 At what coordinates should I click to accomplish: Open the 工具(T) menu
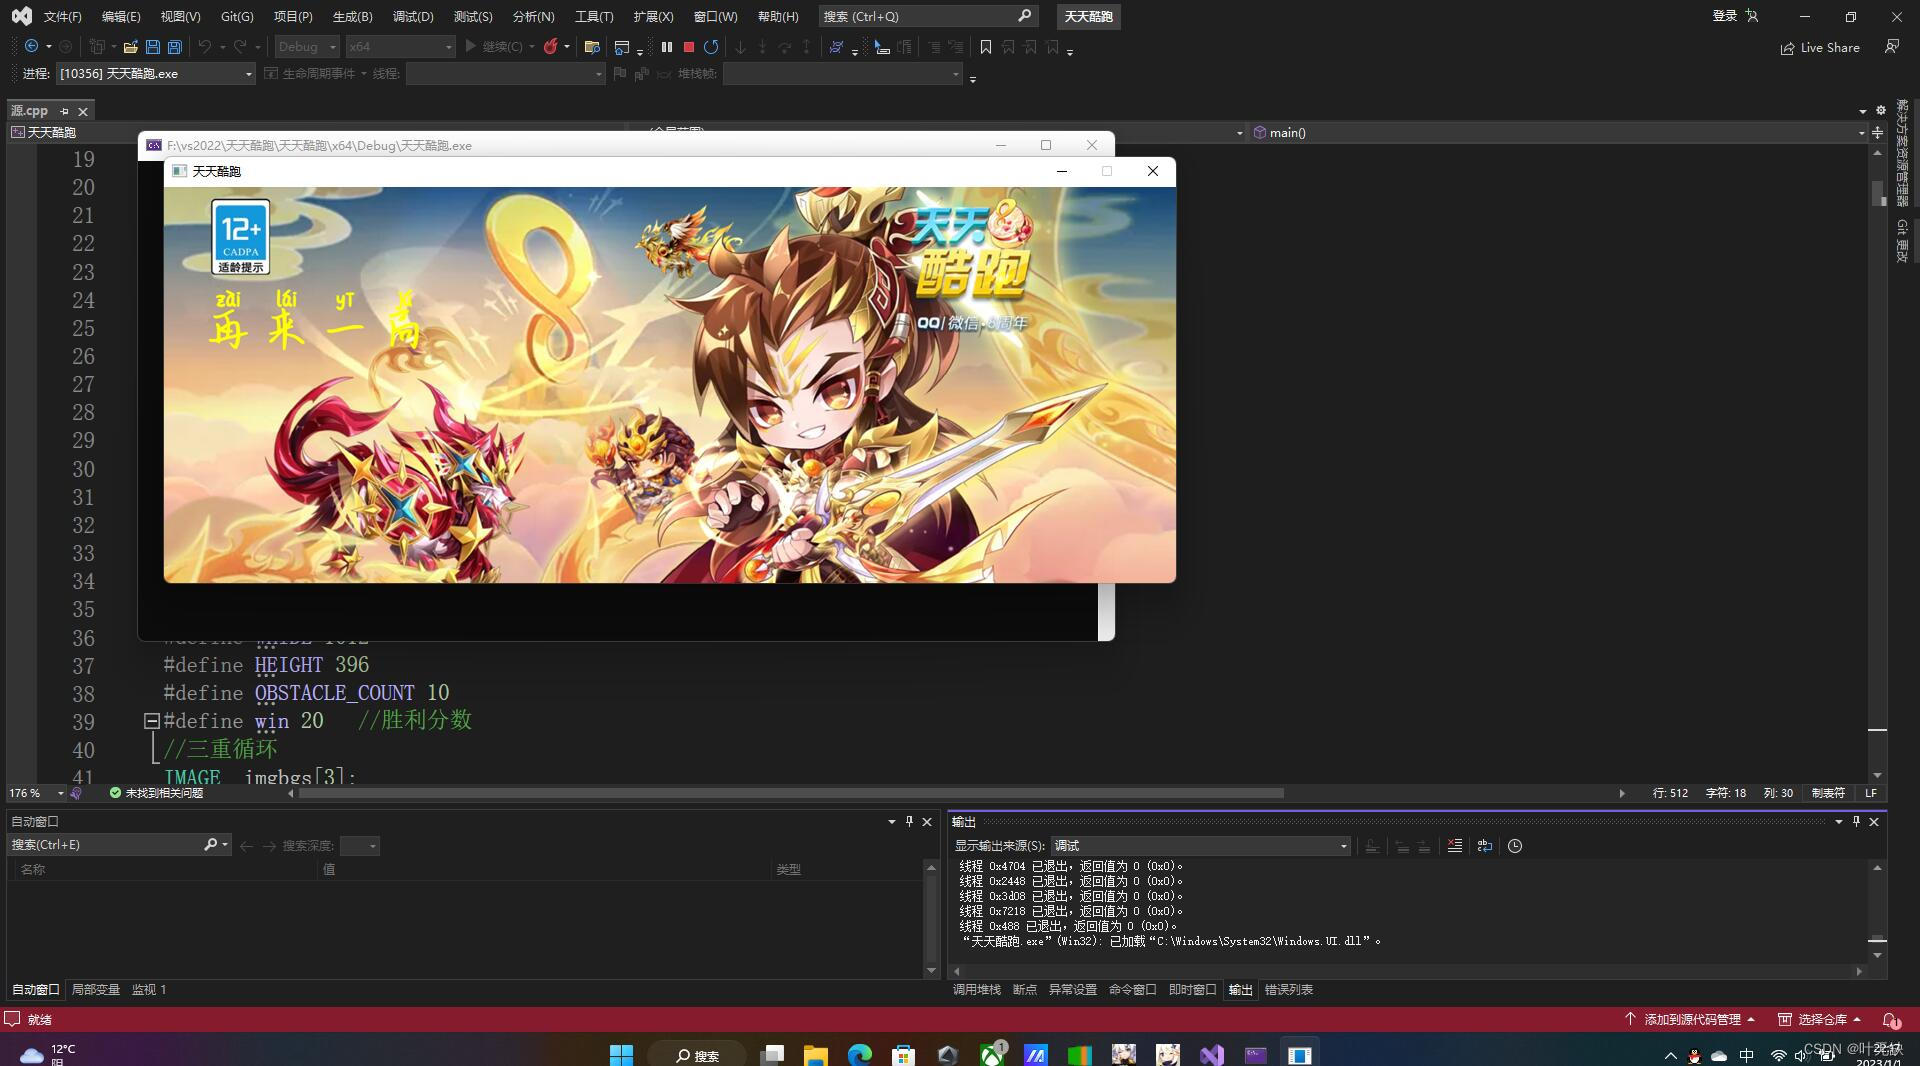(x=594, y=16)
